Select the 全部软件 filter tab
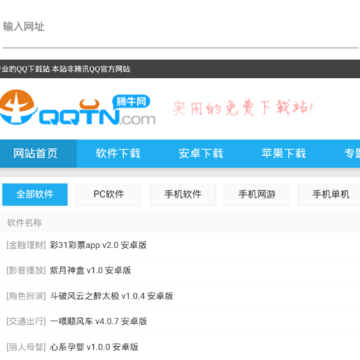This screenshot has width=360, height=360. click(35, 194)
